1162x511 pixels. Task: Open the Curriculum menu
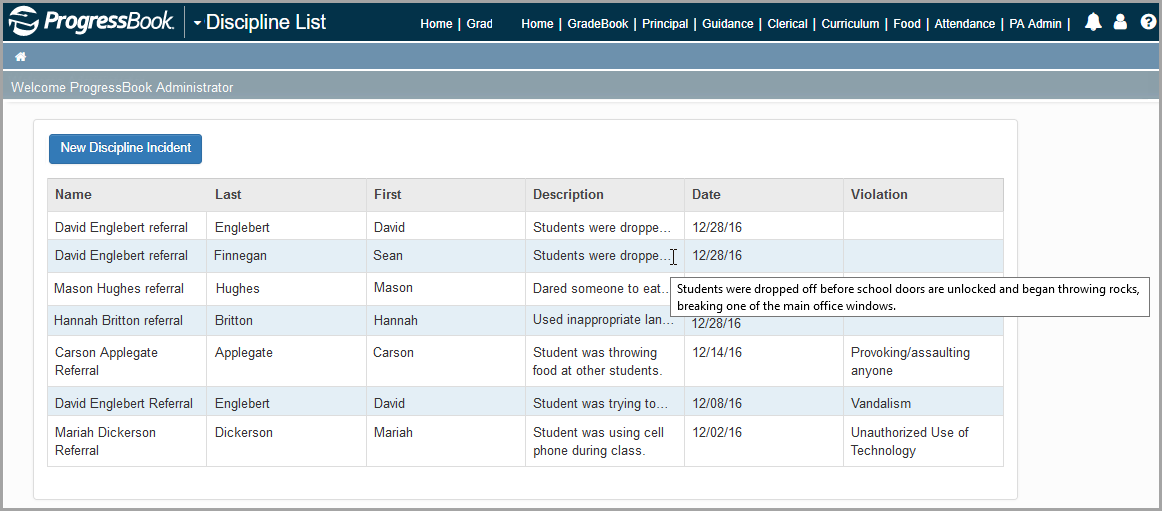pos(850,24)
